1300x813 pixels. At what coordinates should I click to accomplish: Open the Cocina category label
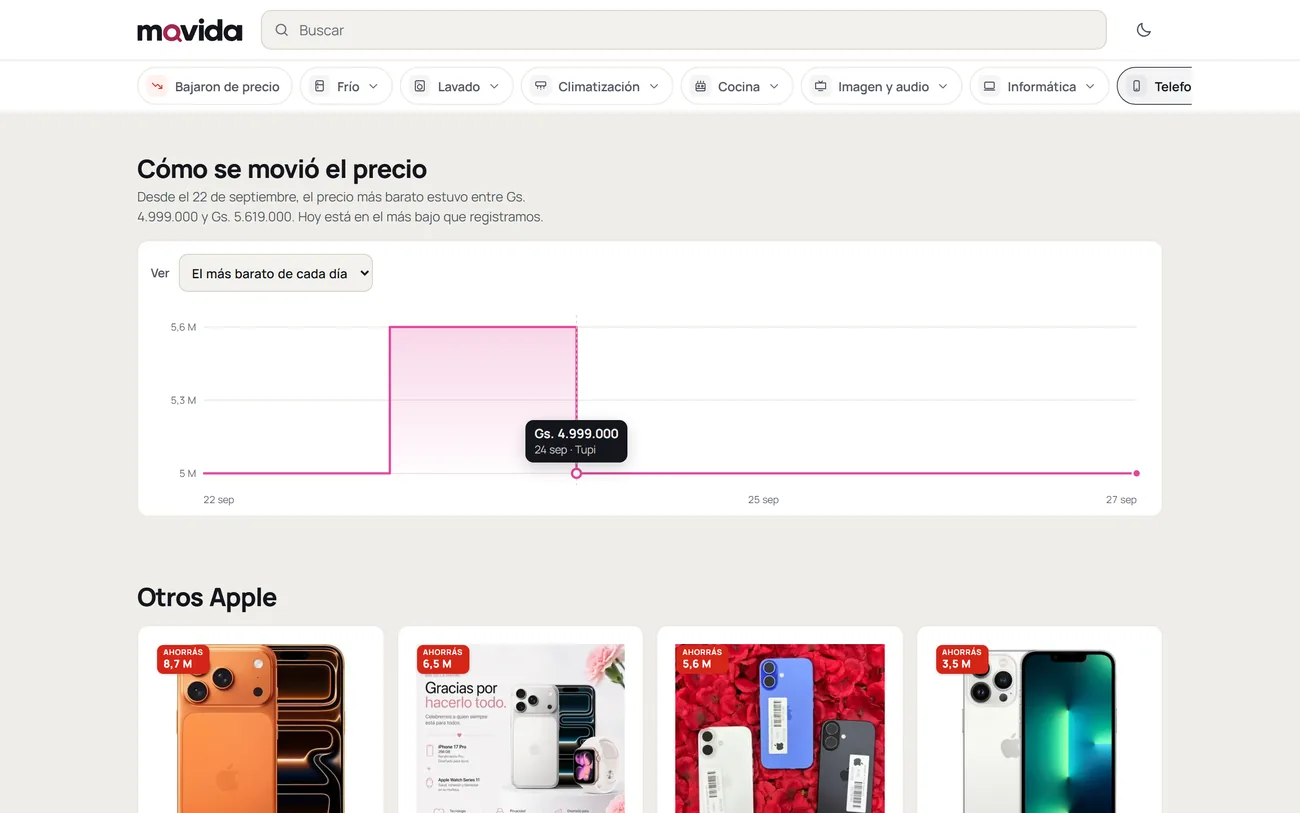(739, 87)
